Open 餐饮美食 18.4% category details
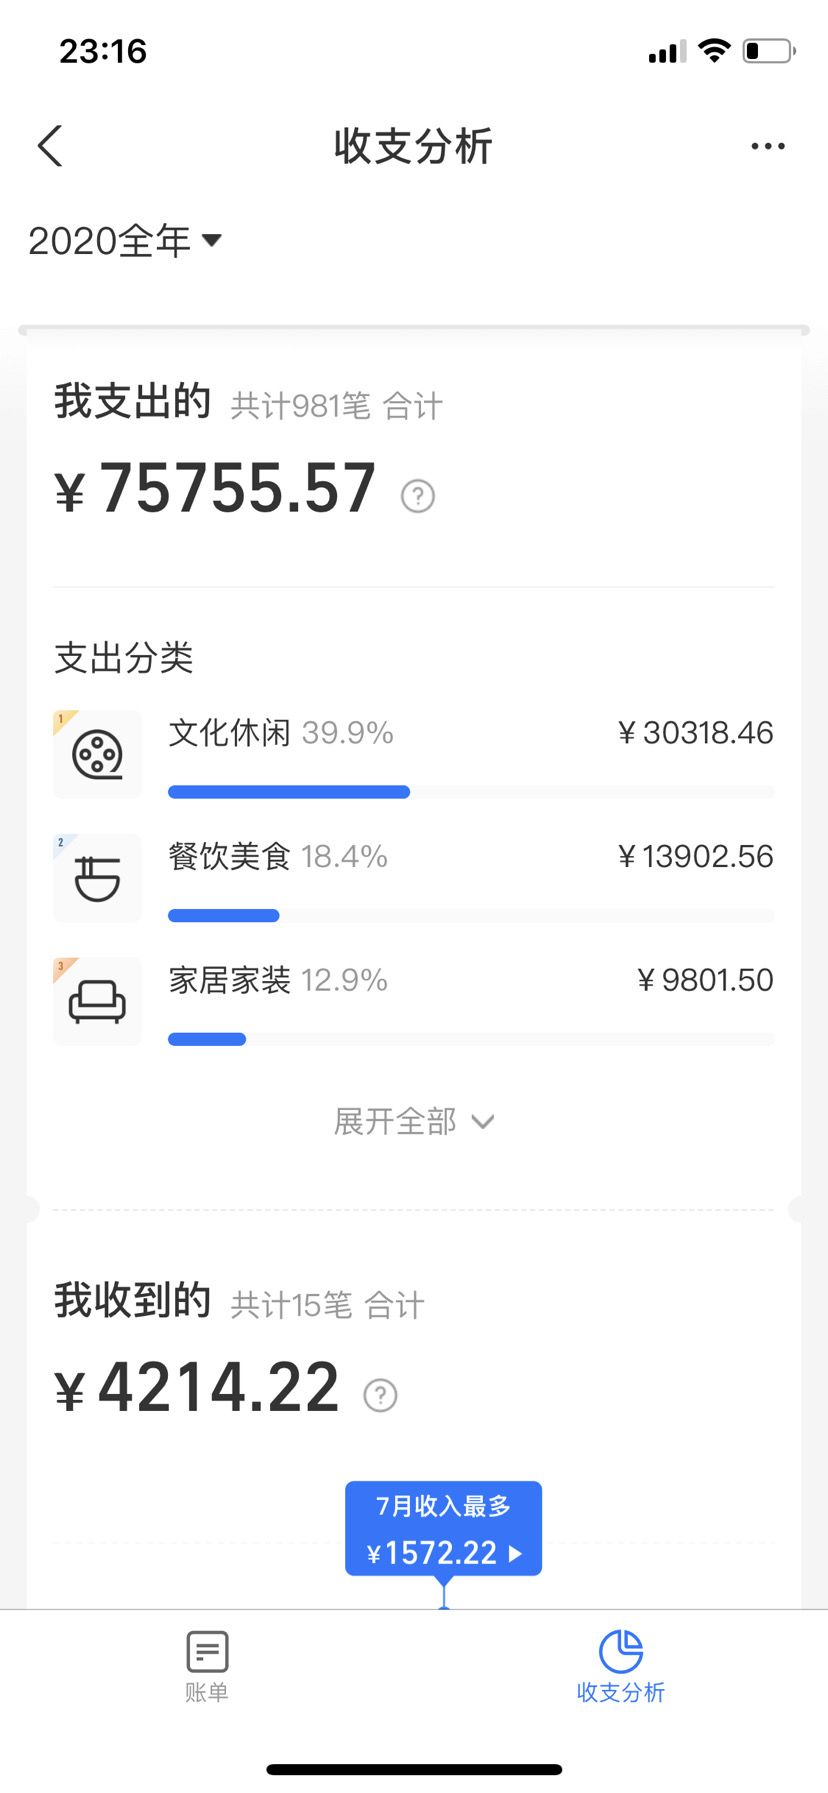Viewport: 828px width, 1793px height. (413, 878)
